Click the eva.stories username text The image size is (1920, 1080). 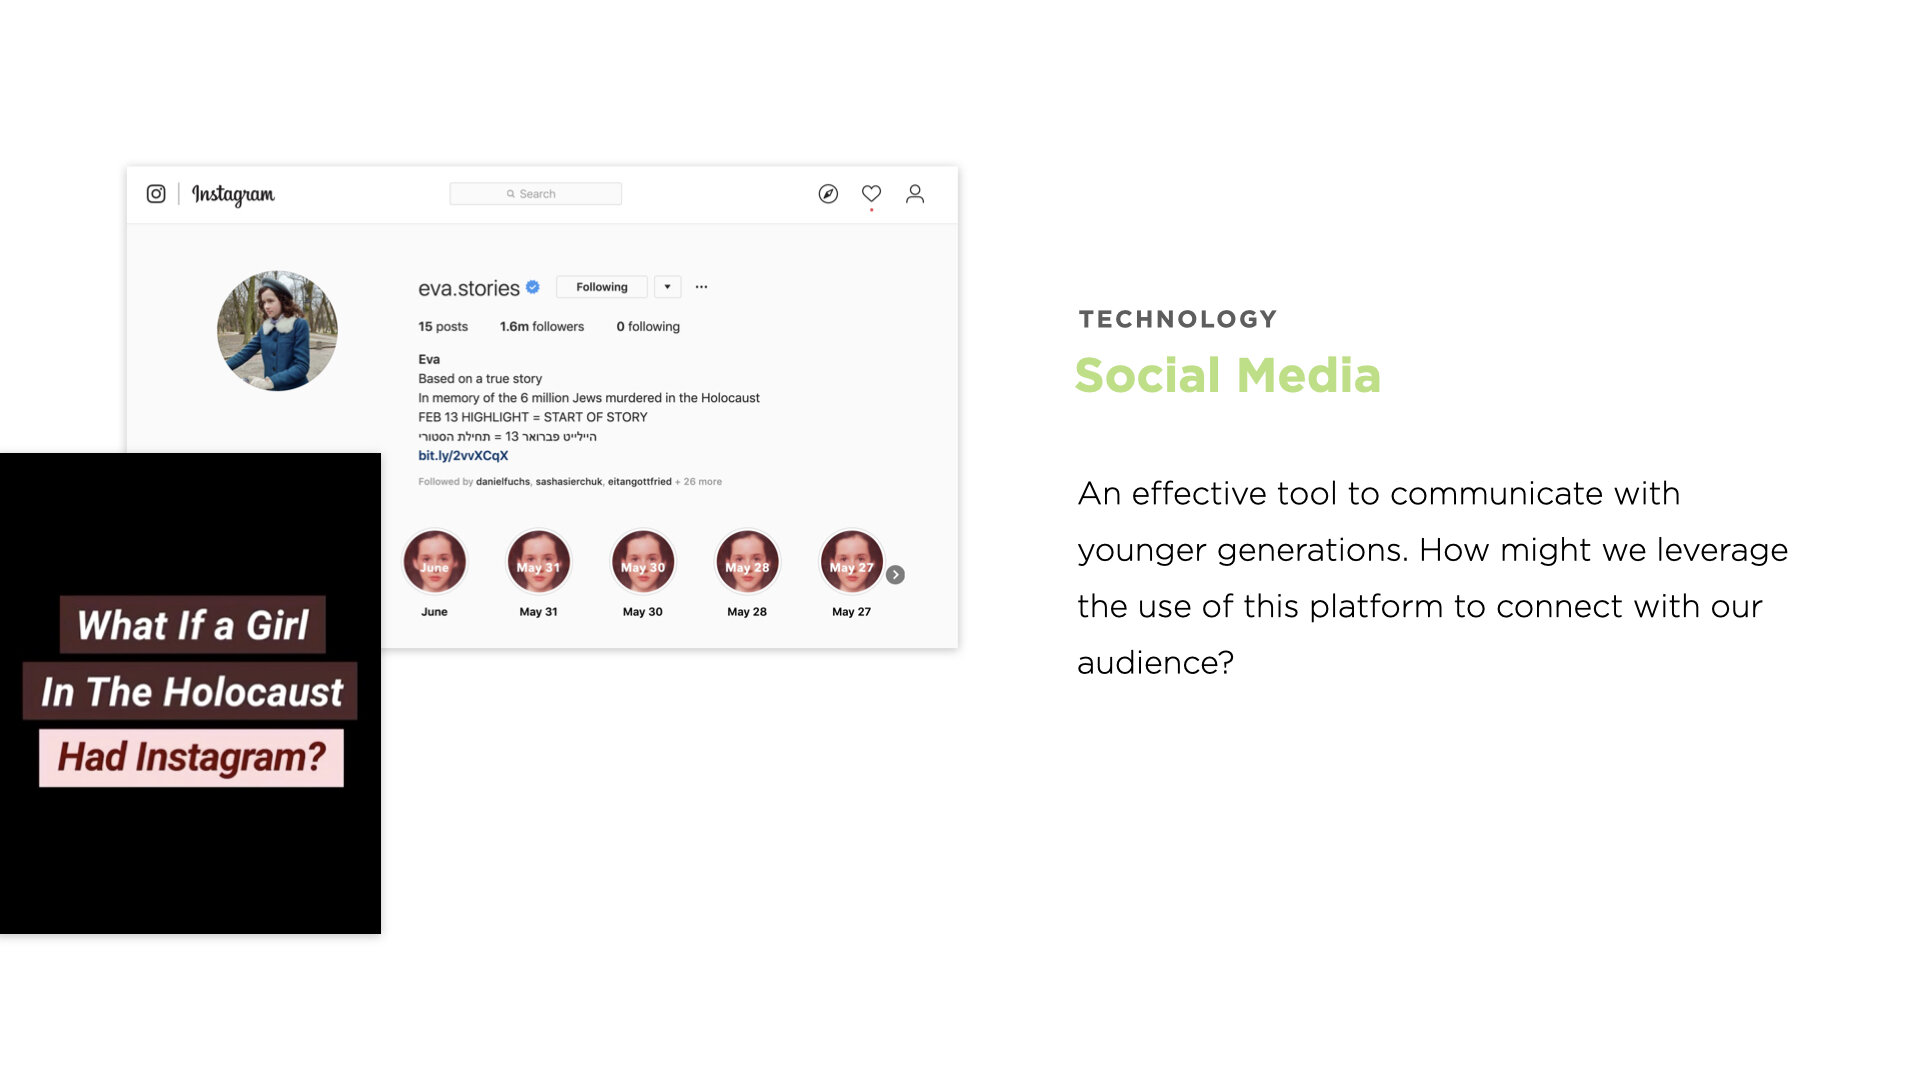469,288
